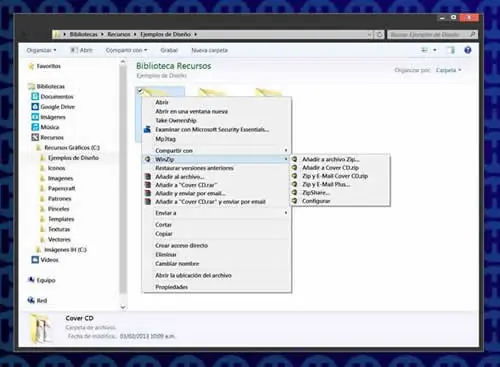Click the ZipShare icon in WinZip submenu
Viewport: 500px width, 367px height.
tap(294, 193)
